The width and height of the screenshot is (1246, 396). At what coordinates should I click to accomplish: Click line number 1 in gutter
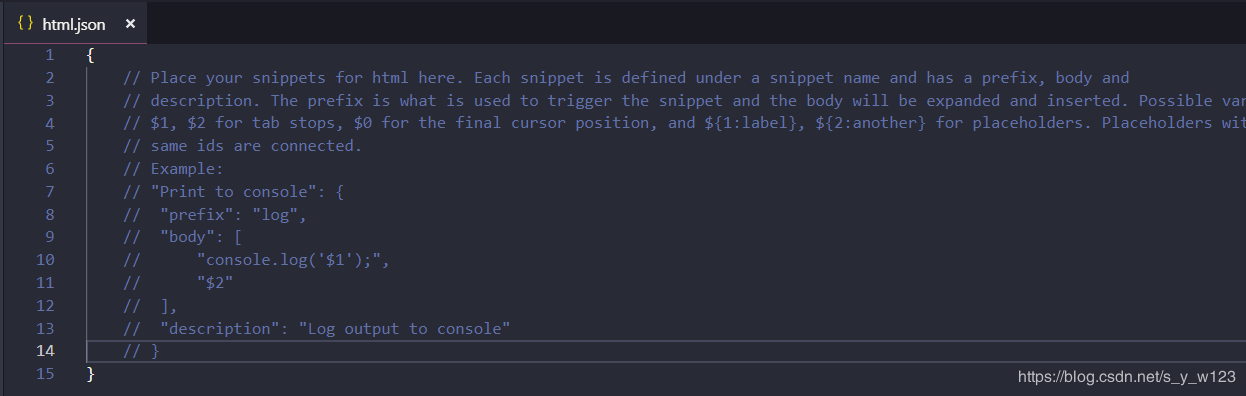pos(50,55)
